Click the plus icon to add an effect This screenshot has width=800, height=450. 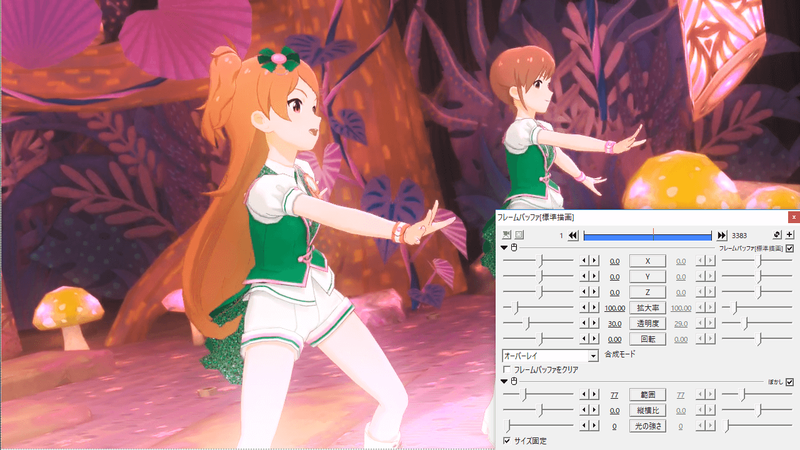click(790, 235)
